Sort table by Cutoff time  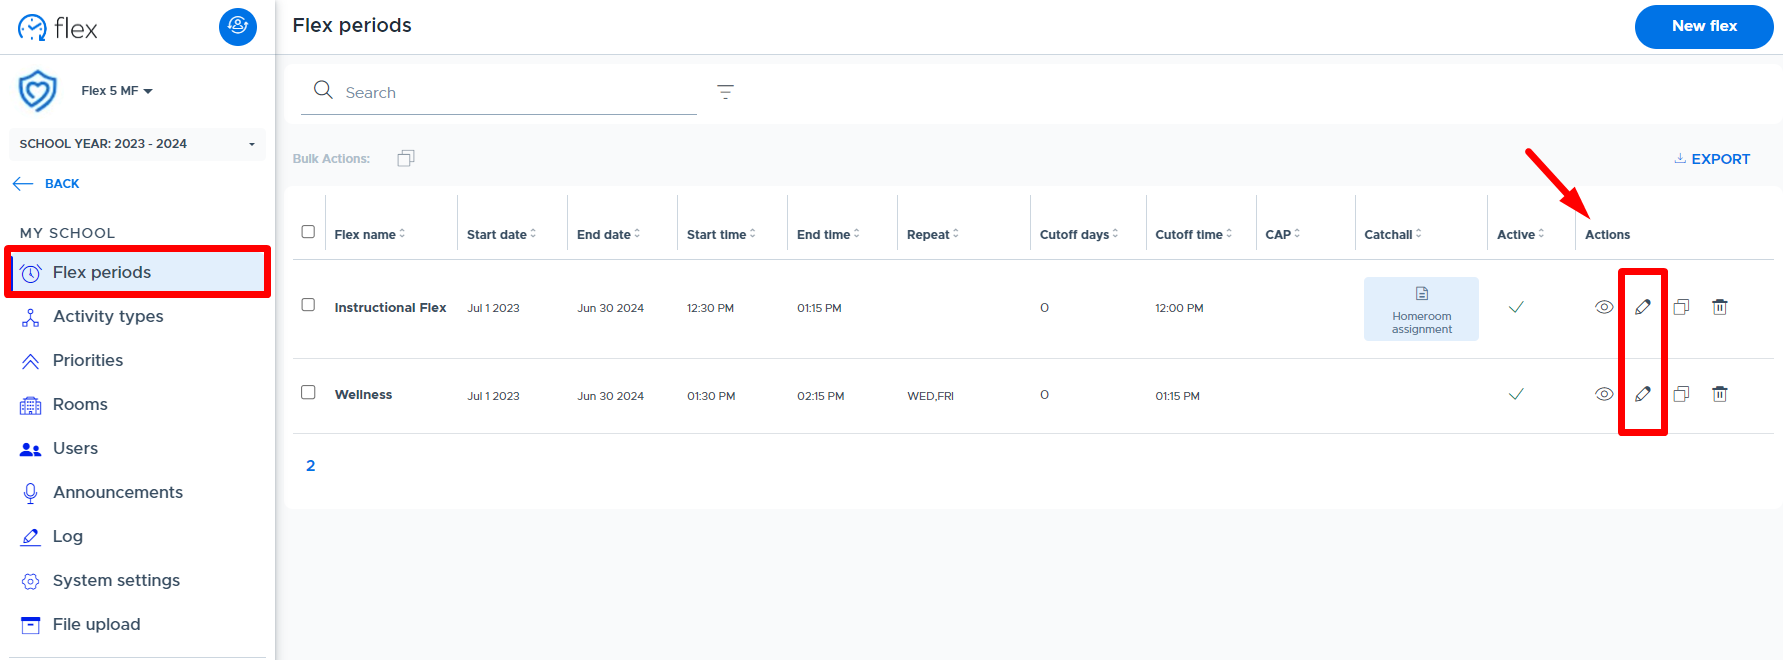coord(1193,234)
